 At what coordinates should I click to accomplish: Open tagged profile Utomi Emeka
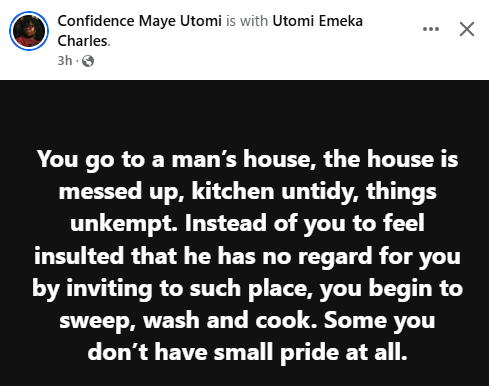[x=317, y=21]
